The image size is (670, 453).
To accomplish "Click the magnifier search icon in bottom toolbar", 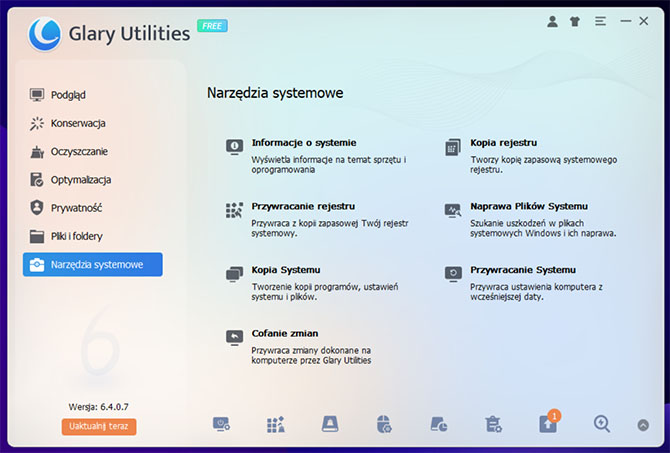I will [x=601, y=424].
